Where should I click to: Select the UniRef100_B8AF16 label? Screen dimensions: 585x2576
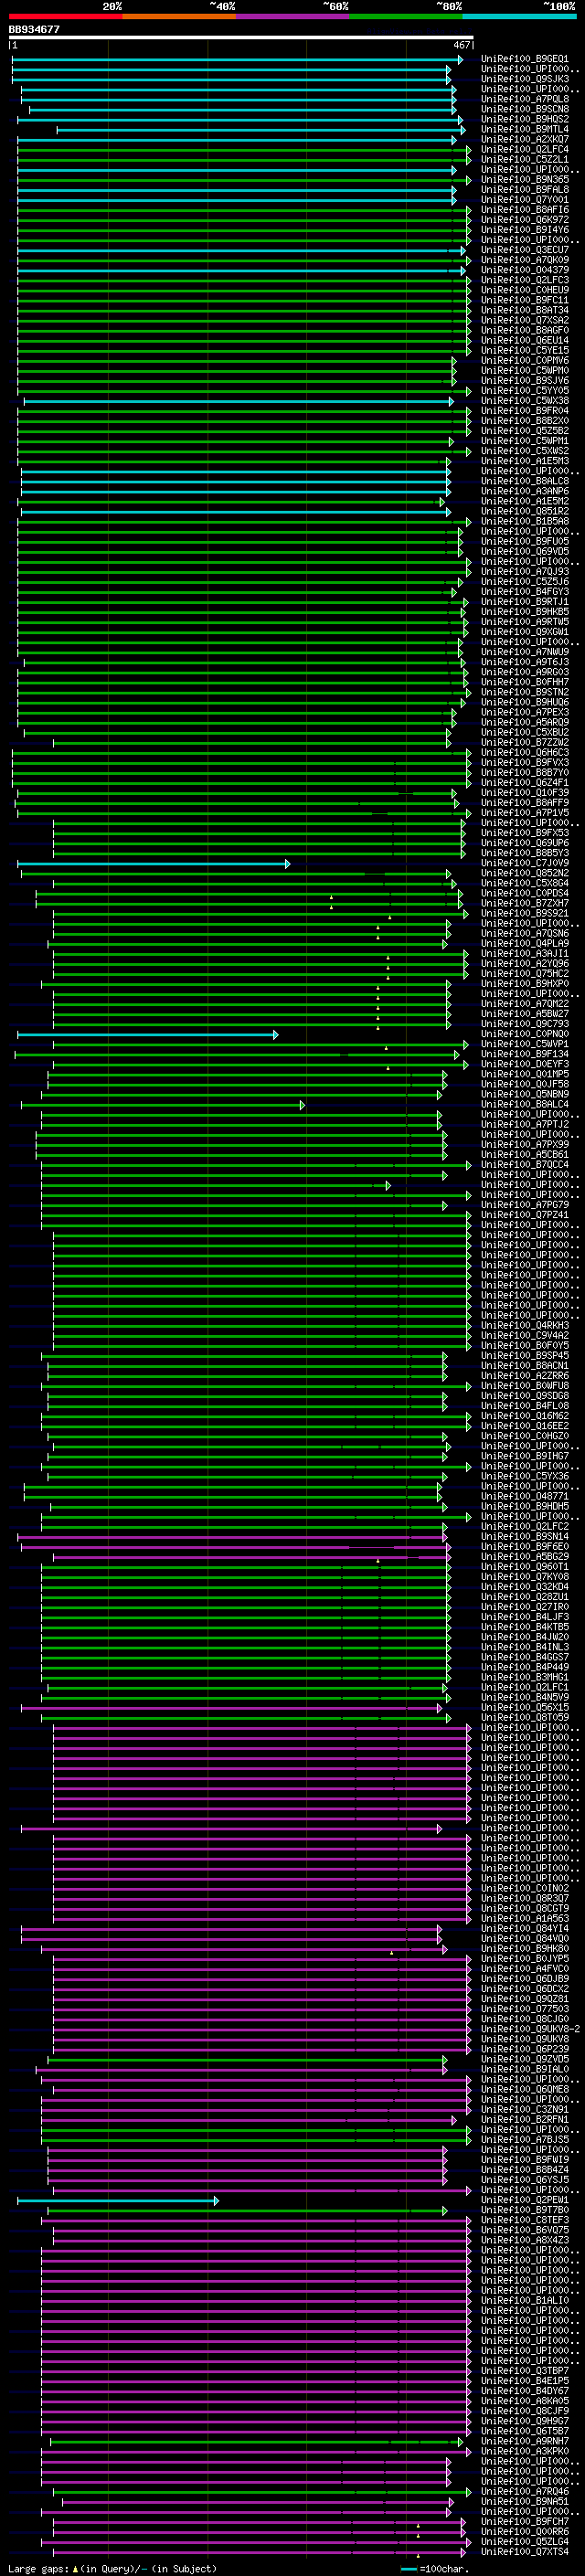(525, 210)
